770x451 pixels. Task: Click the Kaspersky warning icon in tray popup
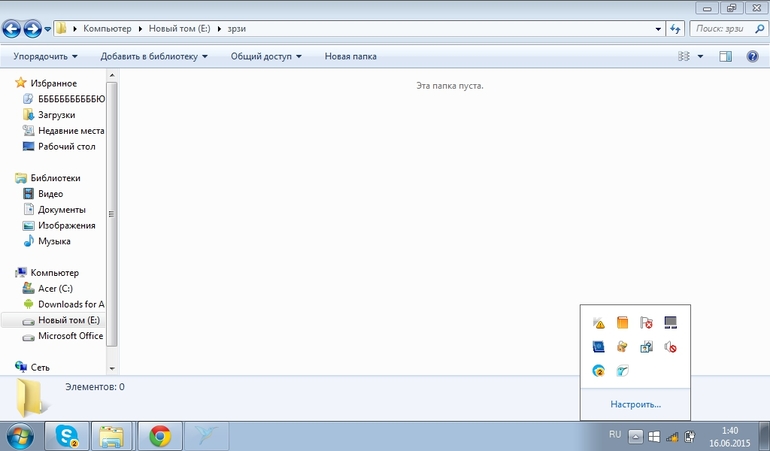pyautogui.click(x=598, y=322)
